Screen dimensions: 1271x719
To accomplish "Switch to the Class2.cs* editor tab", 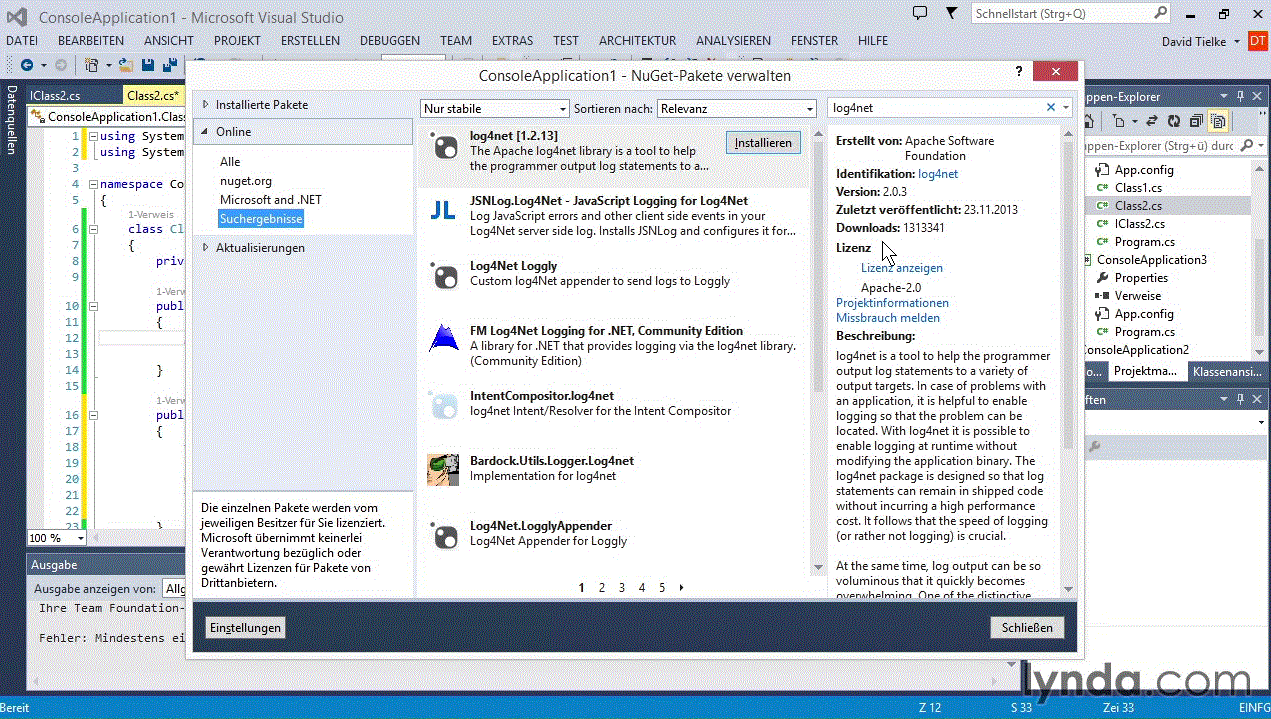I will pos(153,96).
